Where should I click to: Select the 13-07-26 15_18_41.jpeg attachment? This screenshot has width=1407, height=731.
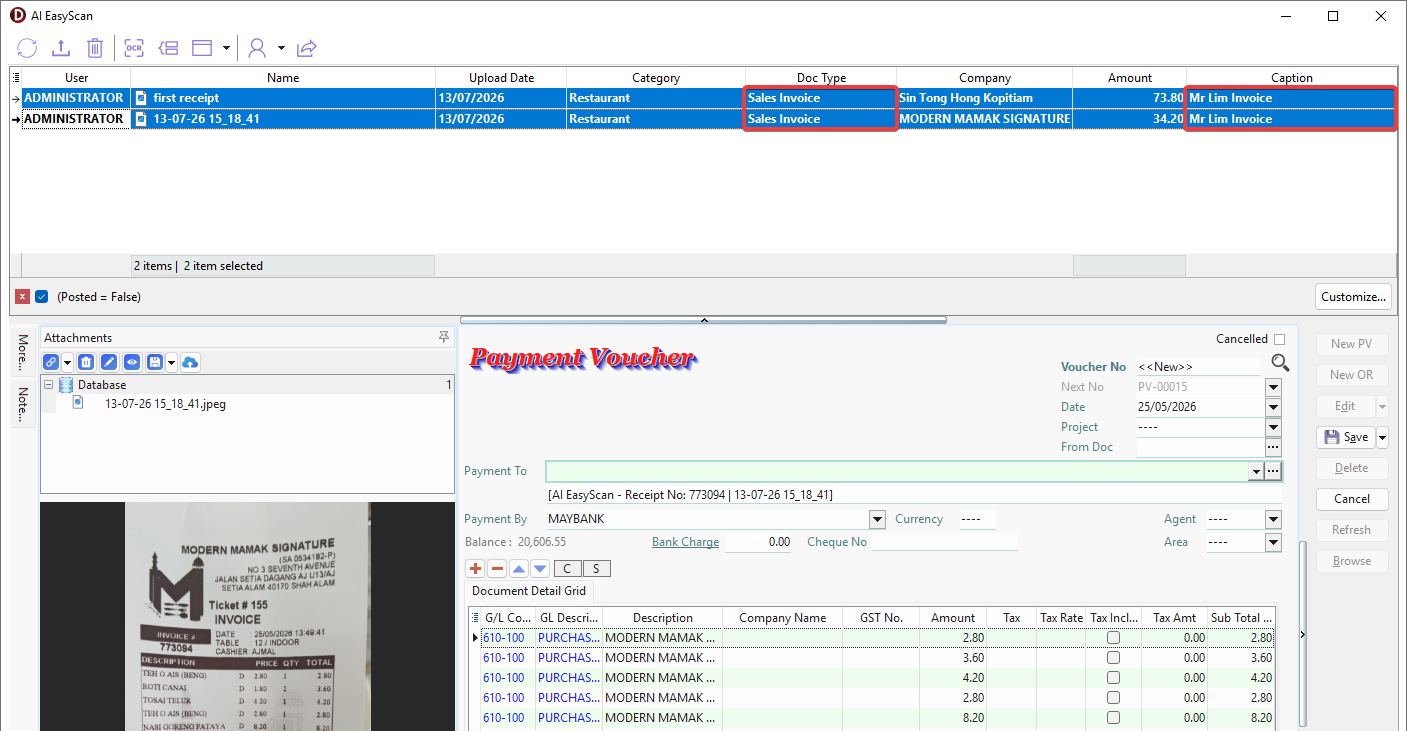tap(165, 404)
